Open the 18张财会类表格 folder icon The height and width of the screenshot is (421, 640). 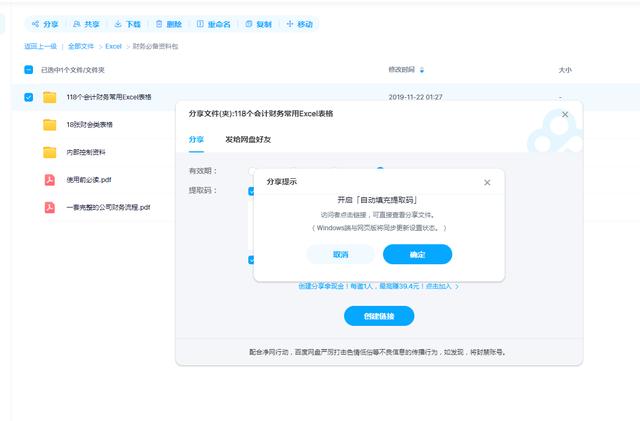pos(49,125)
